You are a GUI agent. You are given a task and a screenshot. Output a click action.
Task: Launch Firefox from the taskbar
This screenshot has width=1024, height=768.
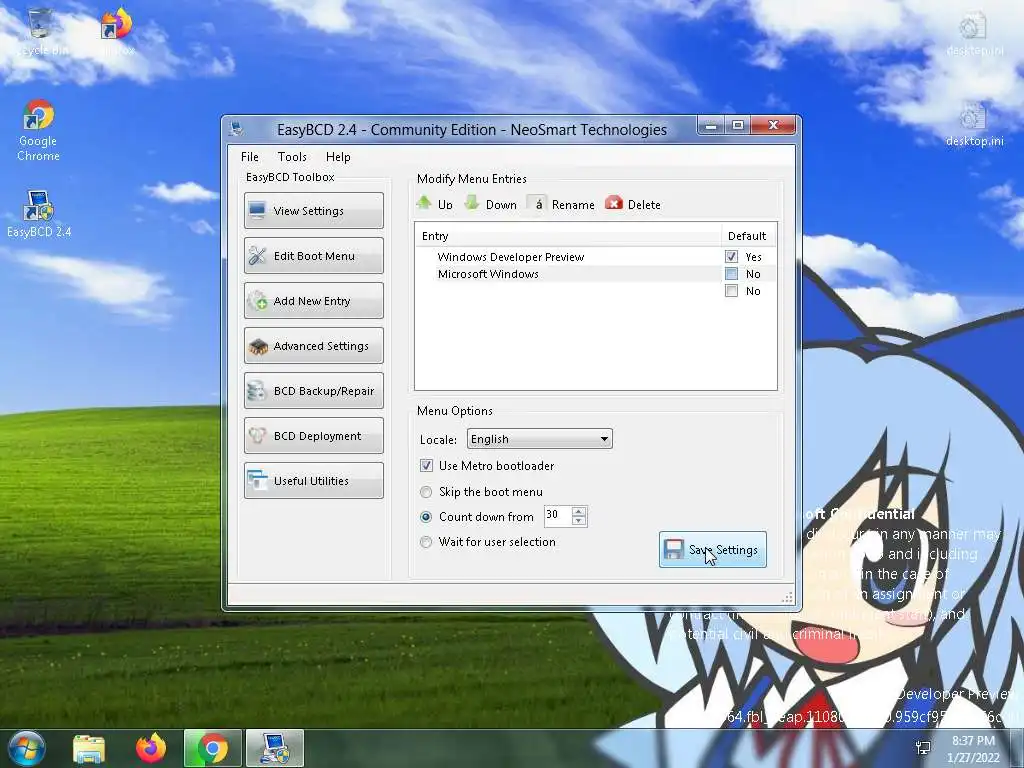pos(151,748)
